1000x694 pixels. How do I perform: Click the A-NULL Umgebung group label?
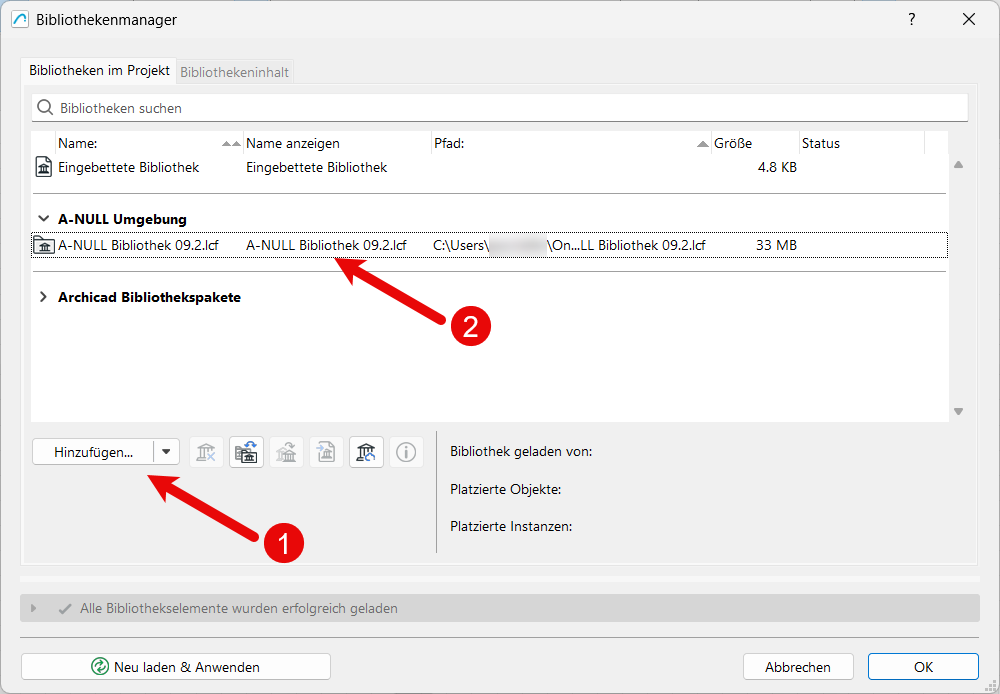[x=122, y=219]
